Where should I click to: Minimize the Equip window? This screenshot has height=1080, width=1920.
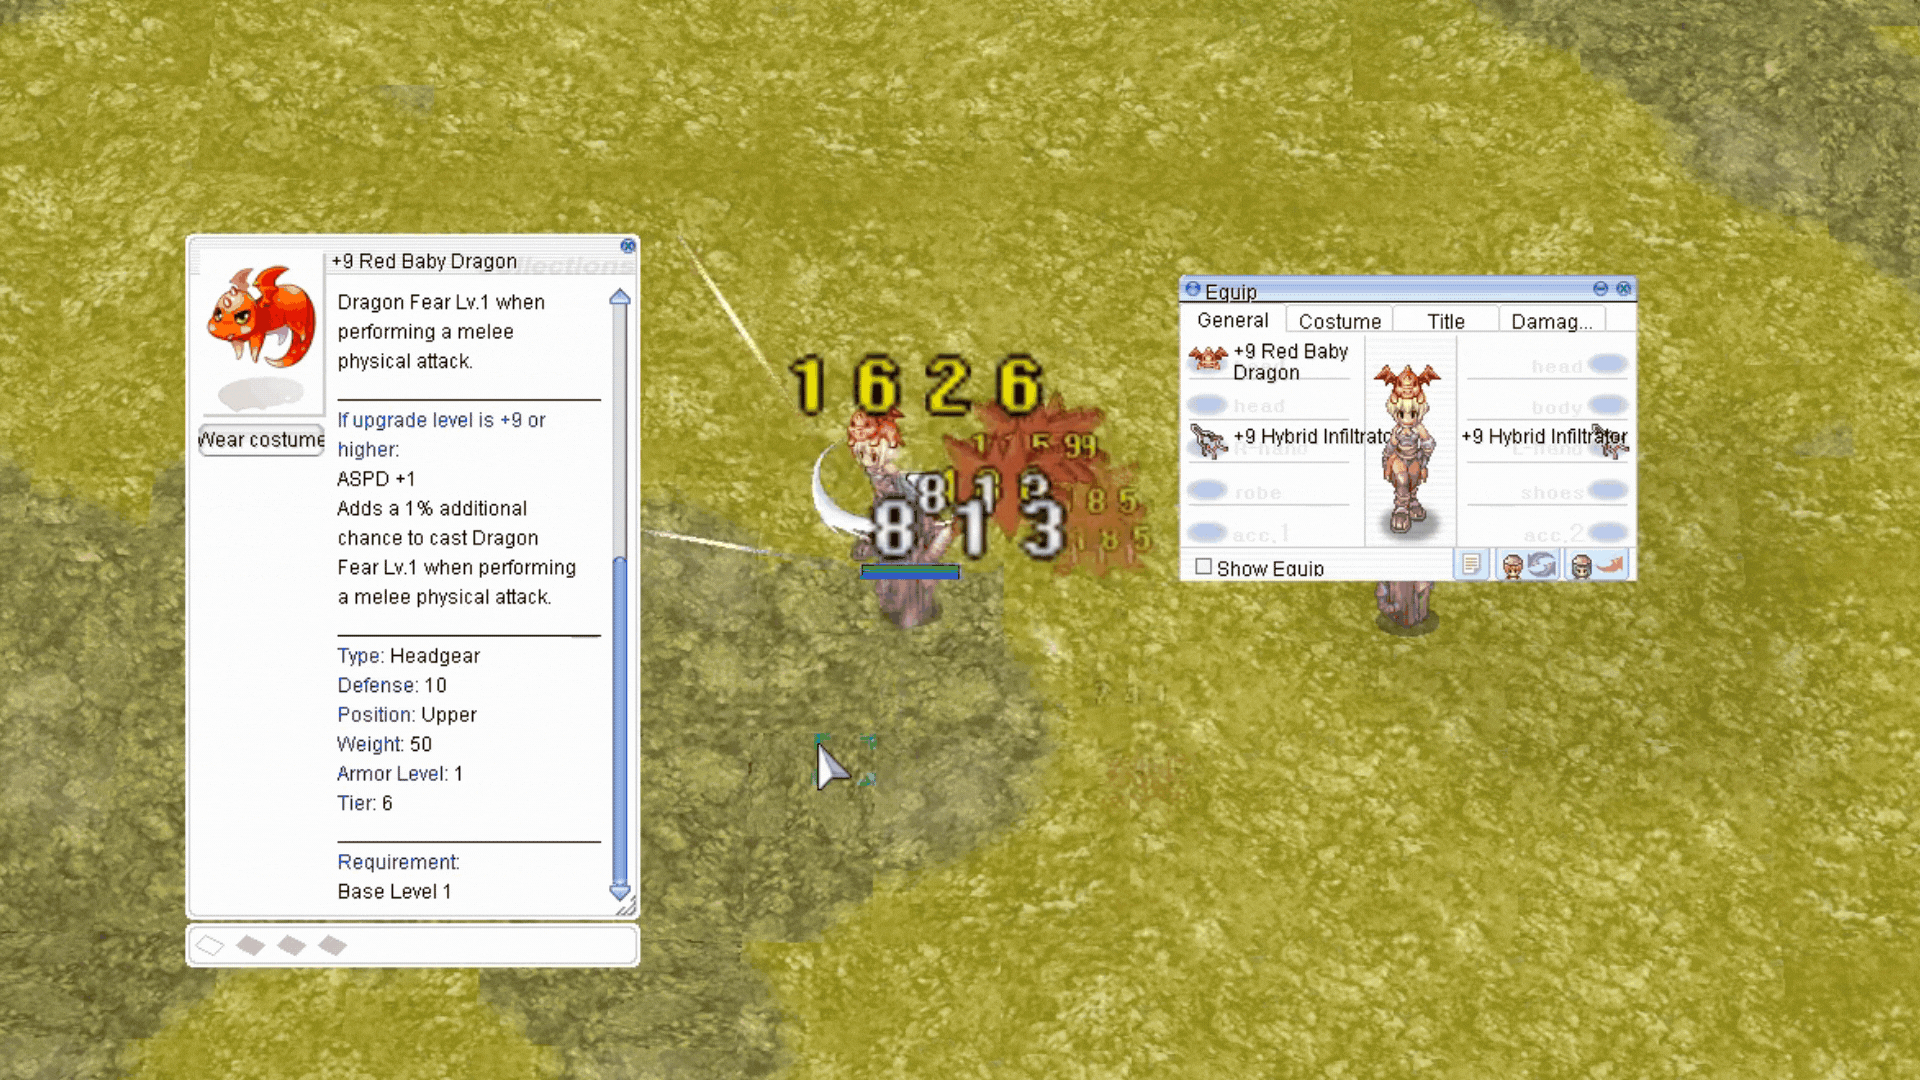[1600, 289]
